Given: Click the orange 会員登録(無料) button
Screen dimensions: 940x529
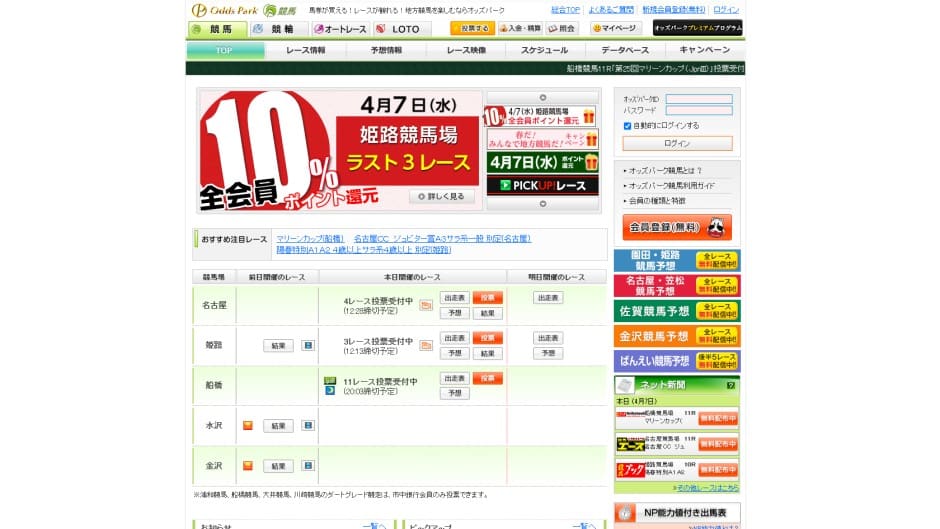Looking at the screenshot, I should tap(677, 227).
